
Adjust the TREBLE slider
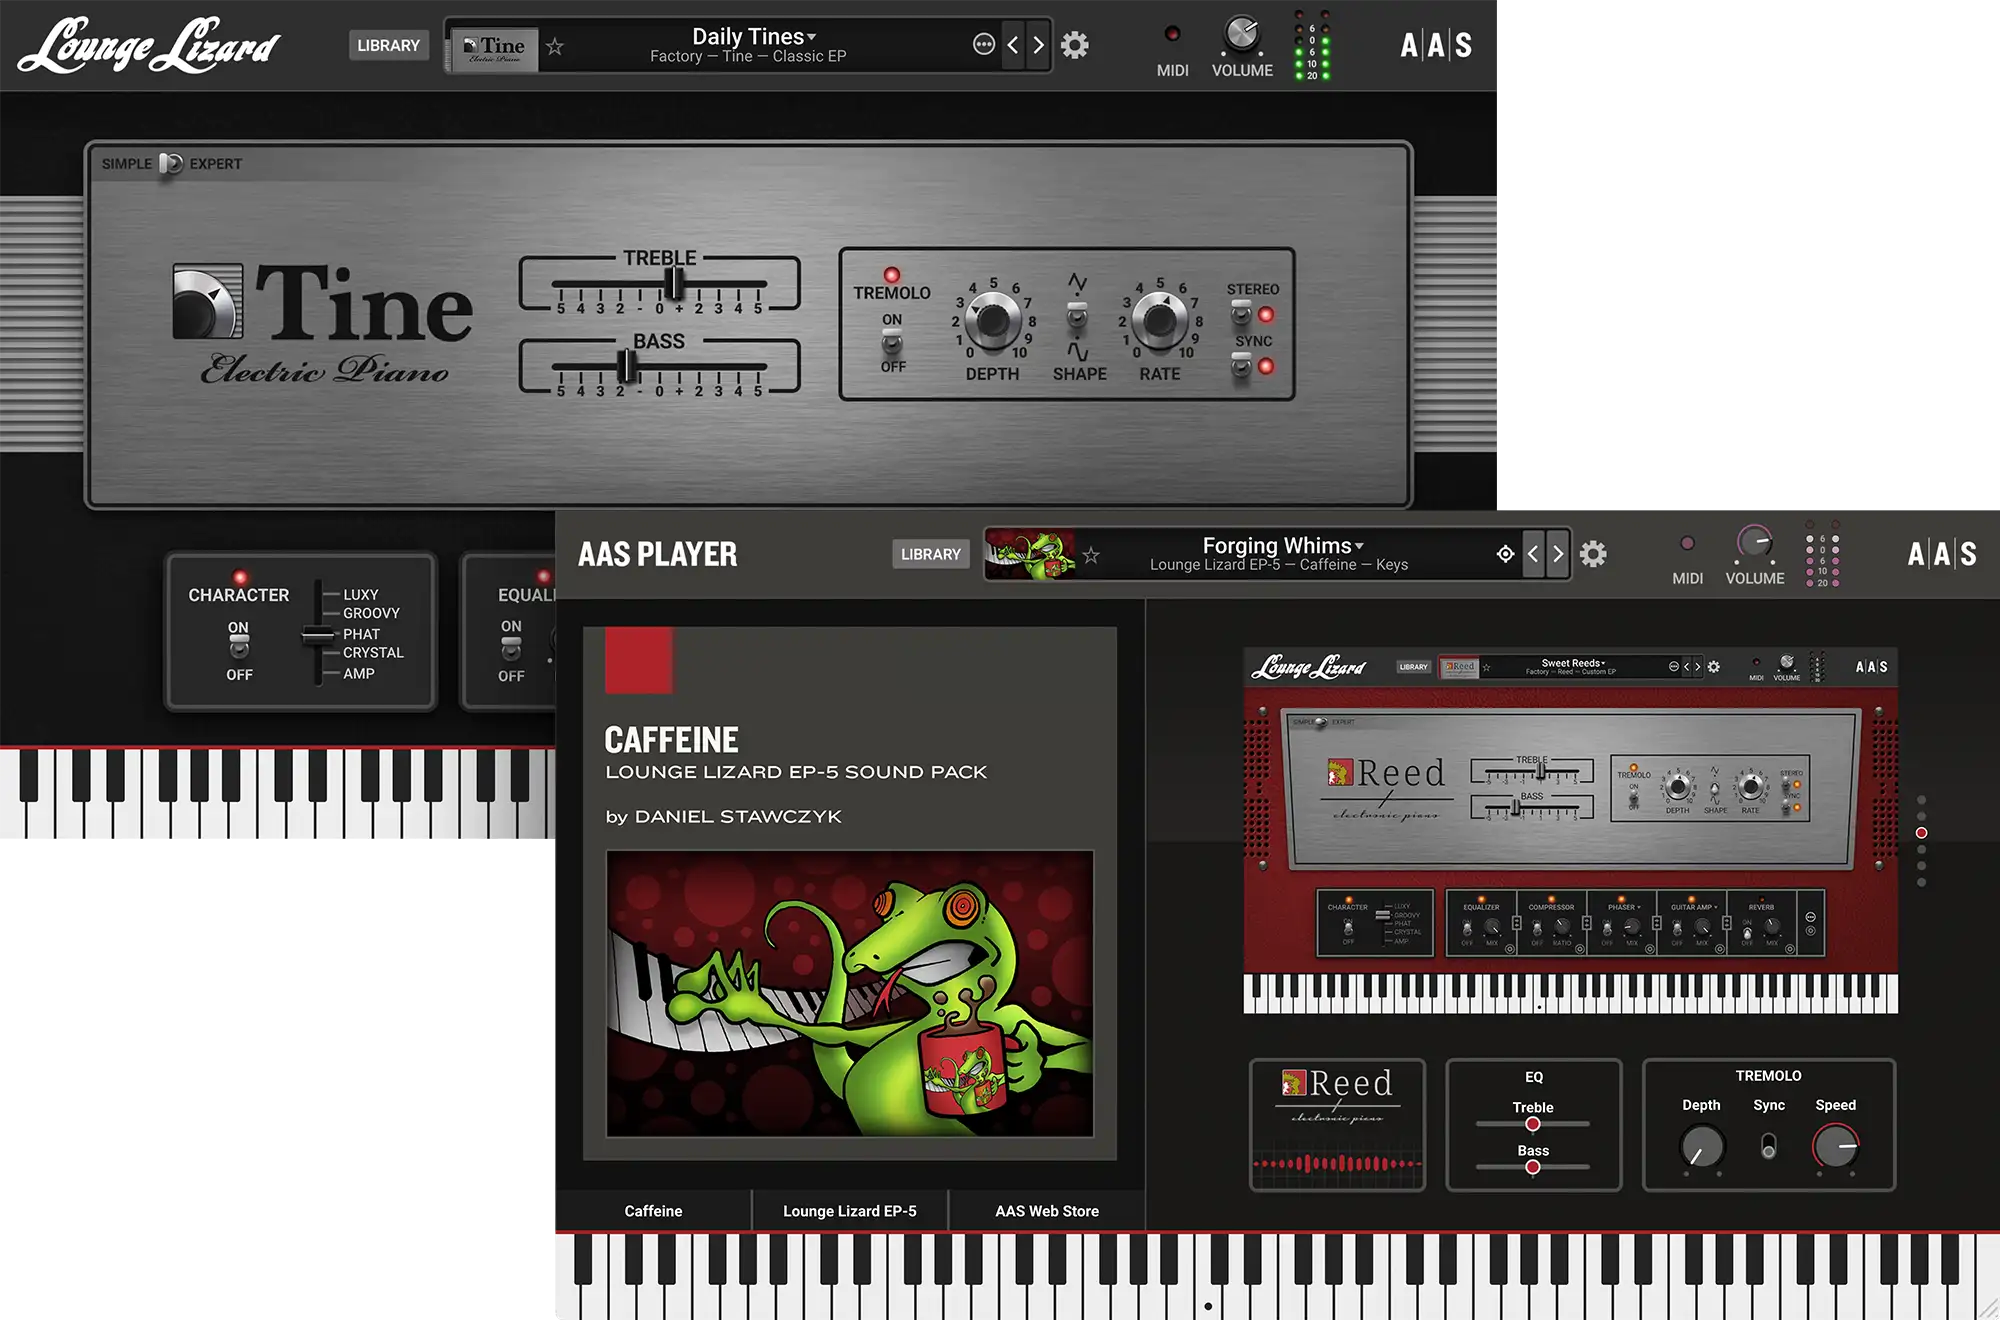[x=676, y=284]
